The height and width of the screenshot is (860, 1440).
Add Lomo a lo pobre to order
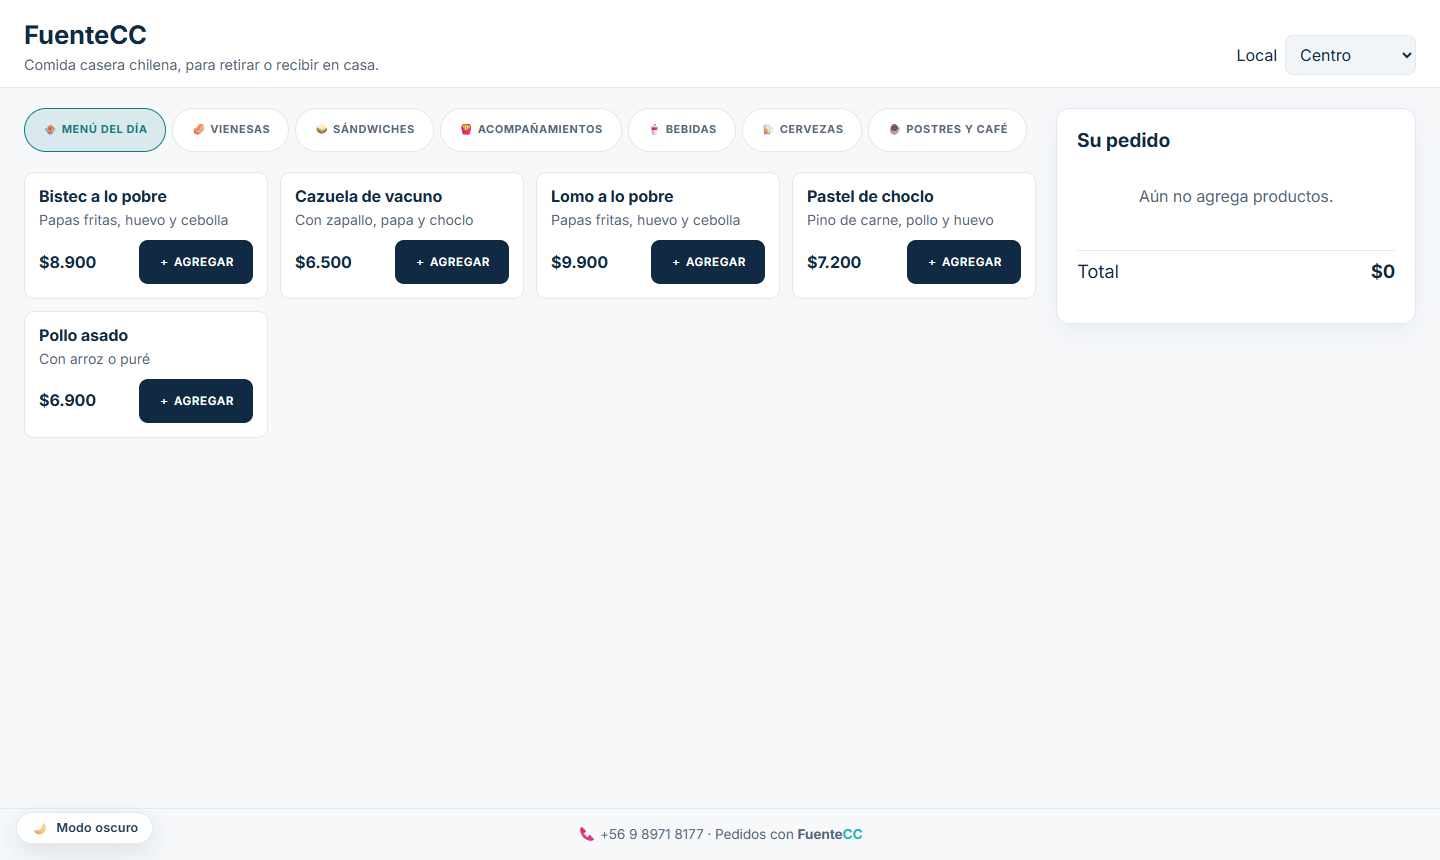pyautogui.click(x=708, y=262)
